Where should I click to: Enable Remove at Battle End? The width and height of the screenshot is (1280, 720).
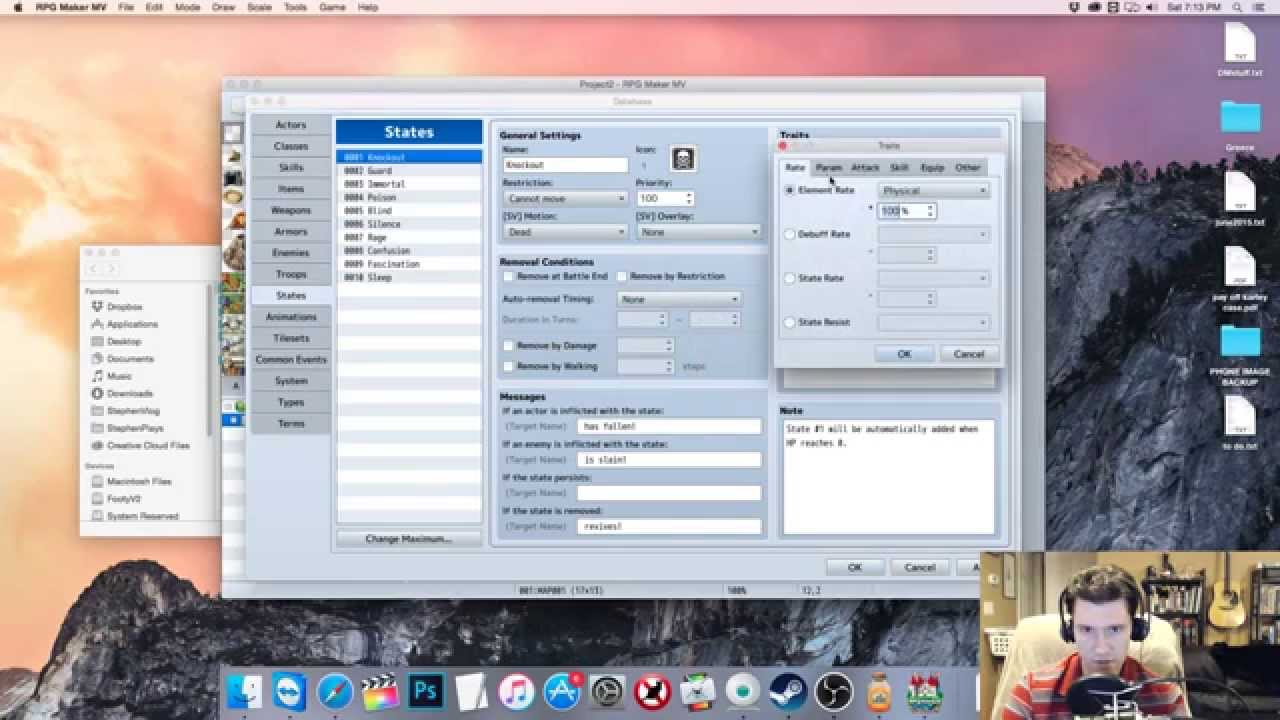coord(508,276)
